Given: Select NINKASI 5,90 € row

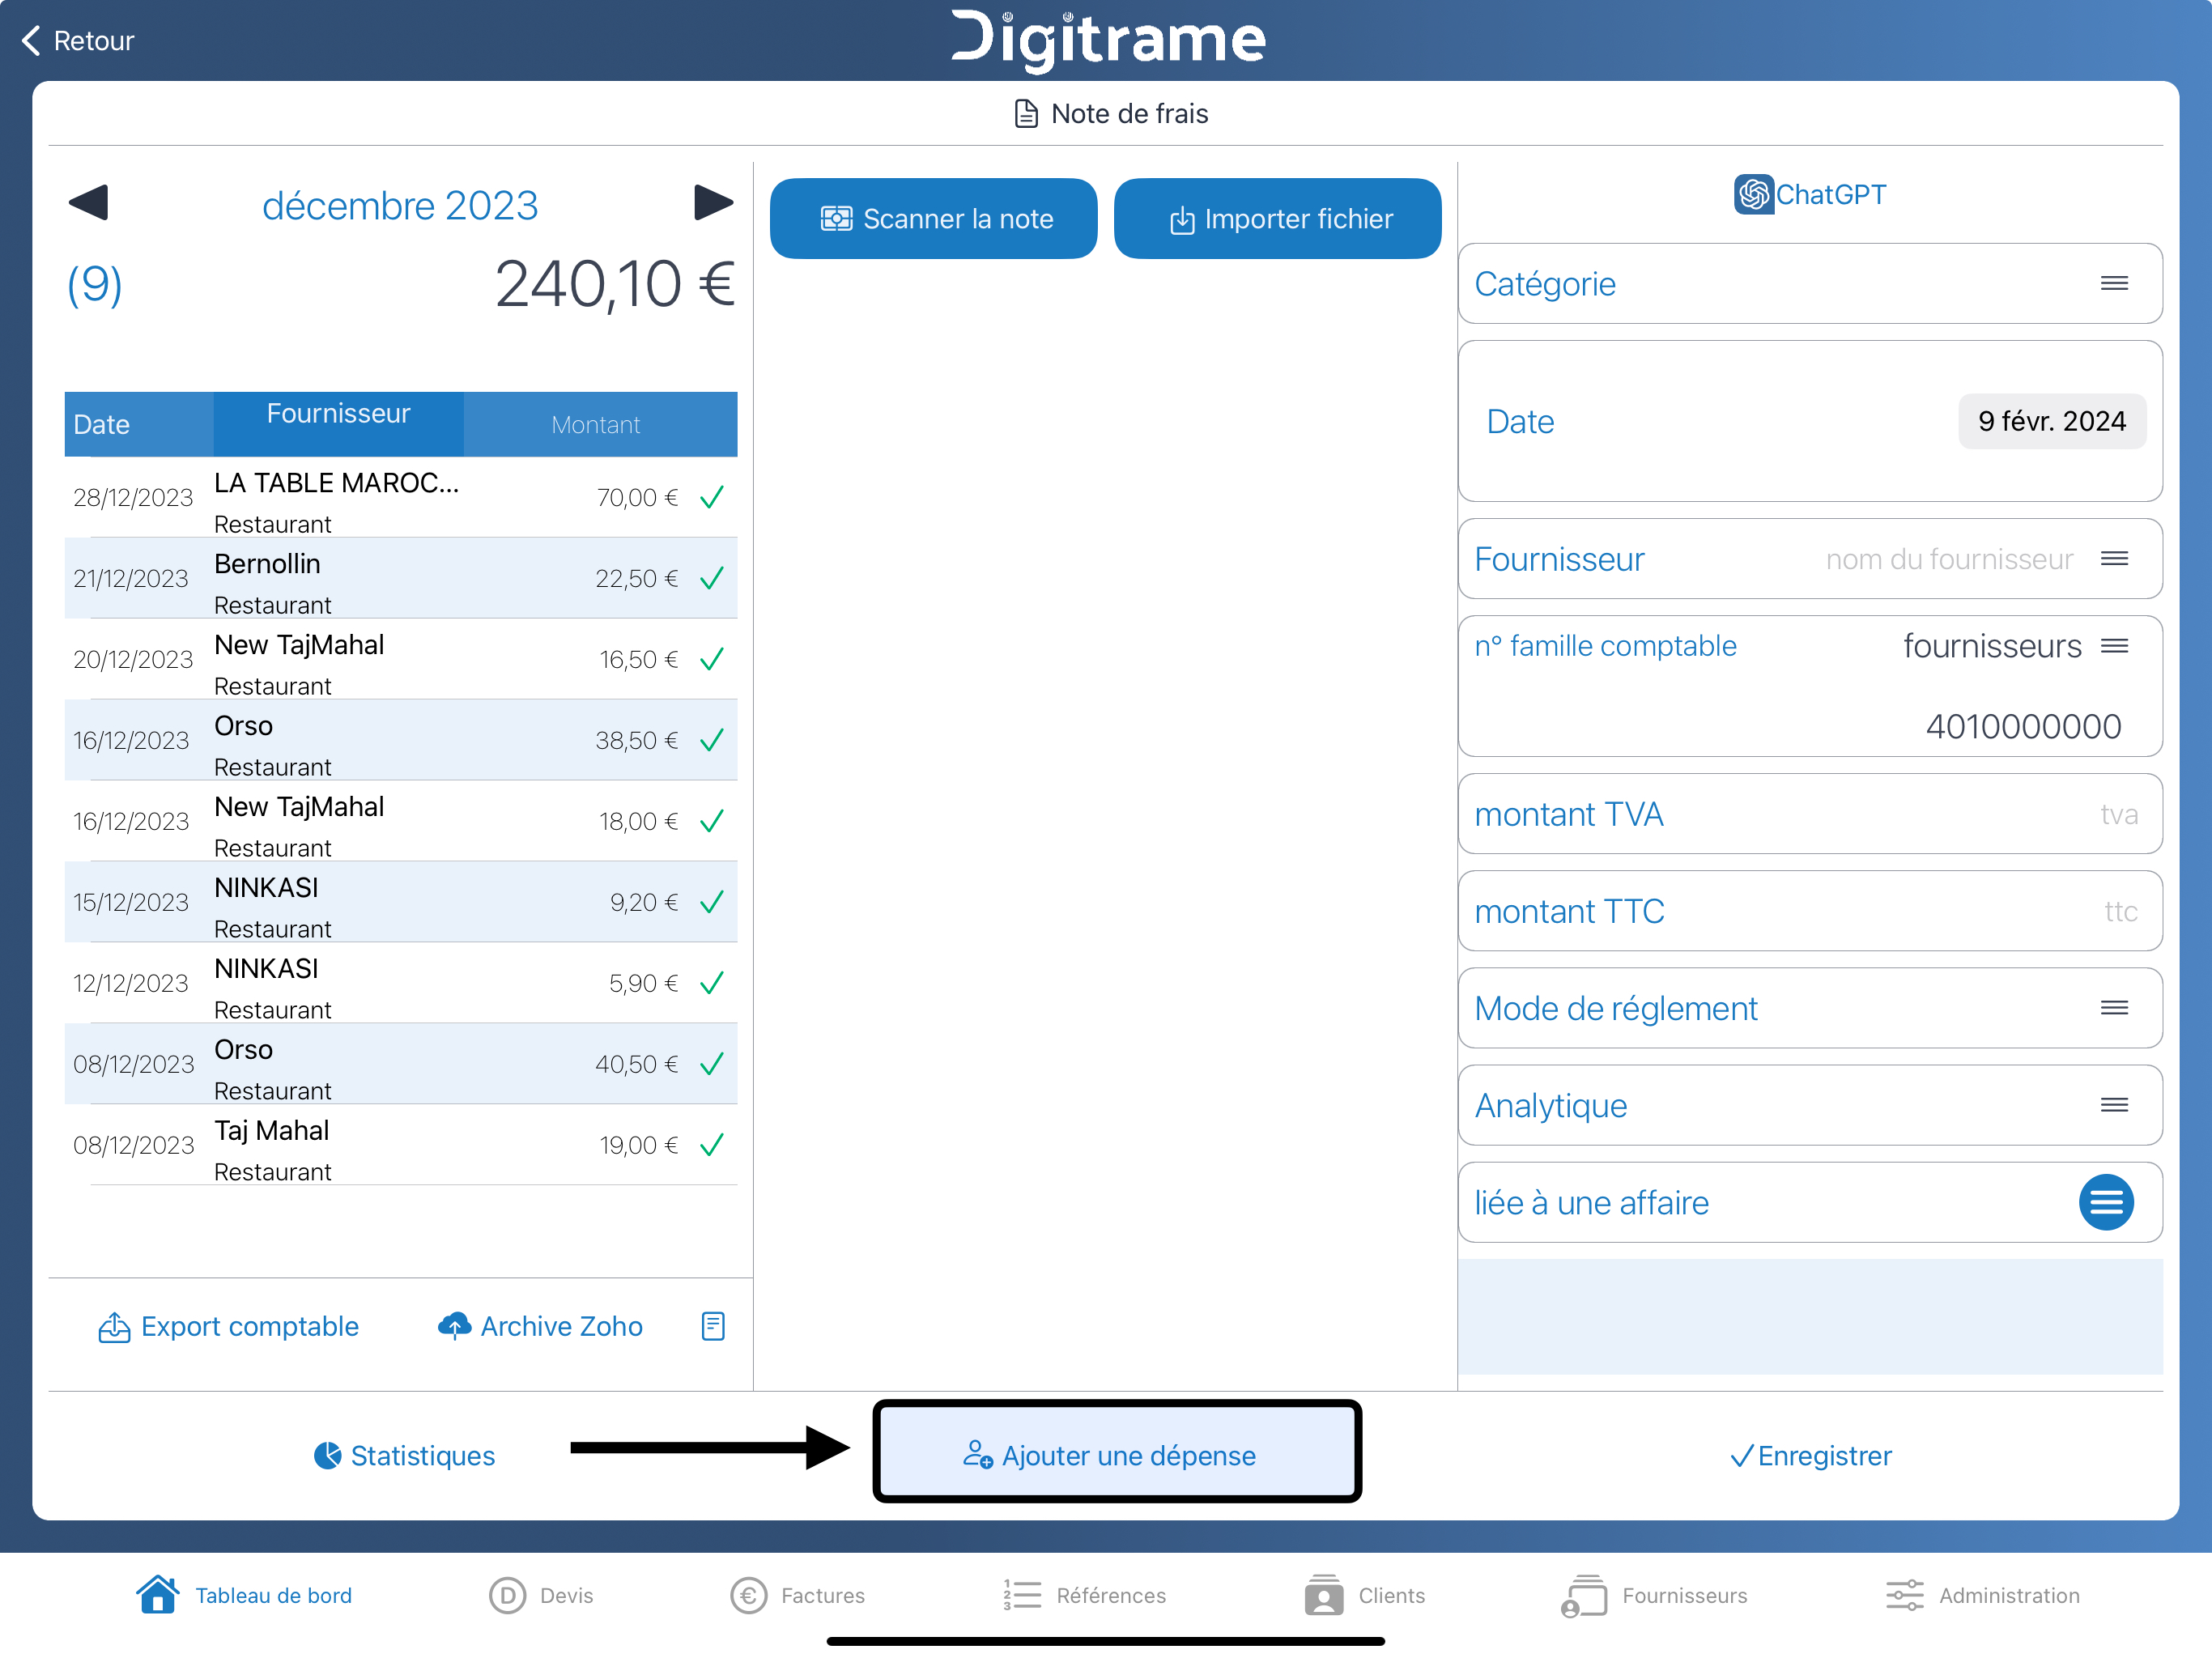Looking at the screenshot, I should pos(401,983).
